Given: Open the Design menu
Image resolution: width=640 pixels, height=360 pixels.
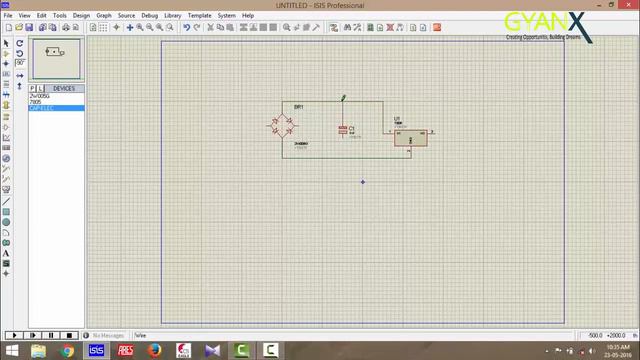Looking at the screenshot, I should 81,16.
